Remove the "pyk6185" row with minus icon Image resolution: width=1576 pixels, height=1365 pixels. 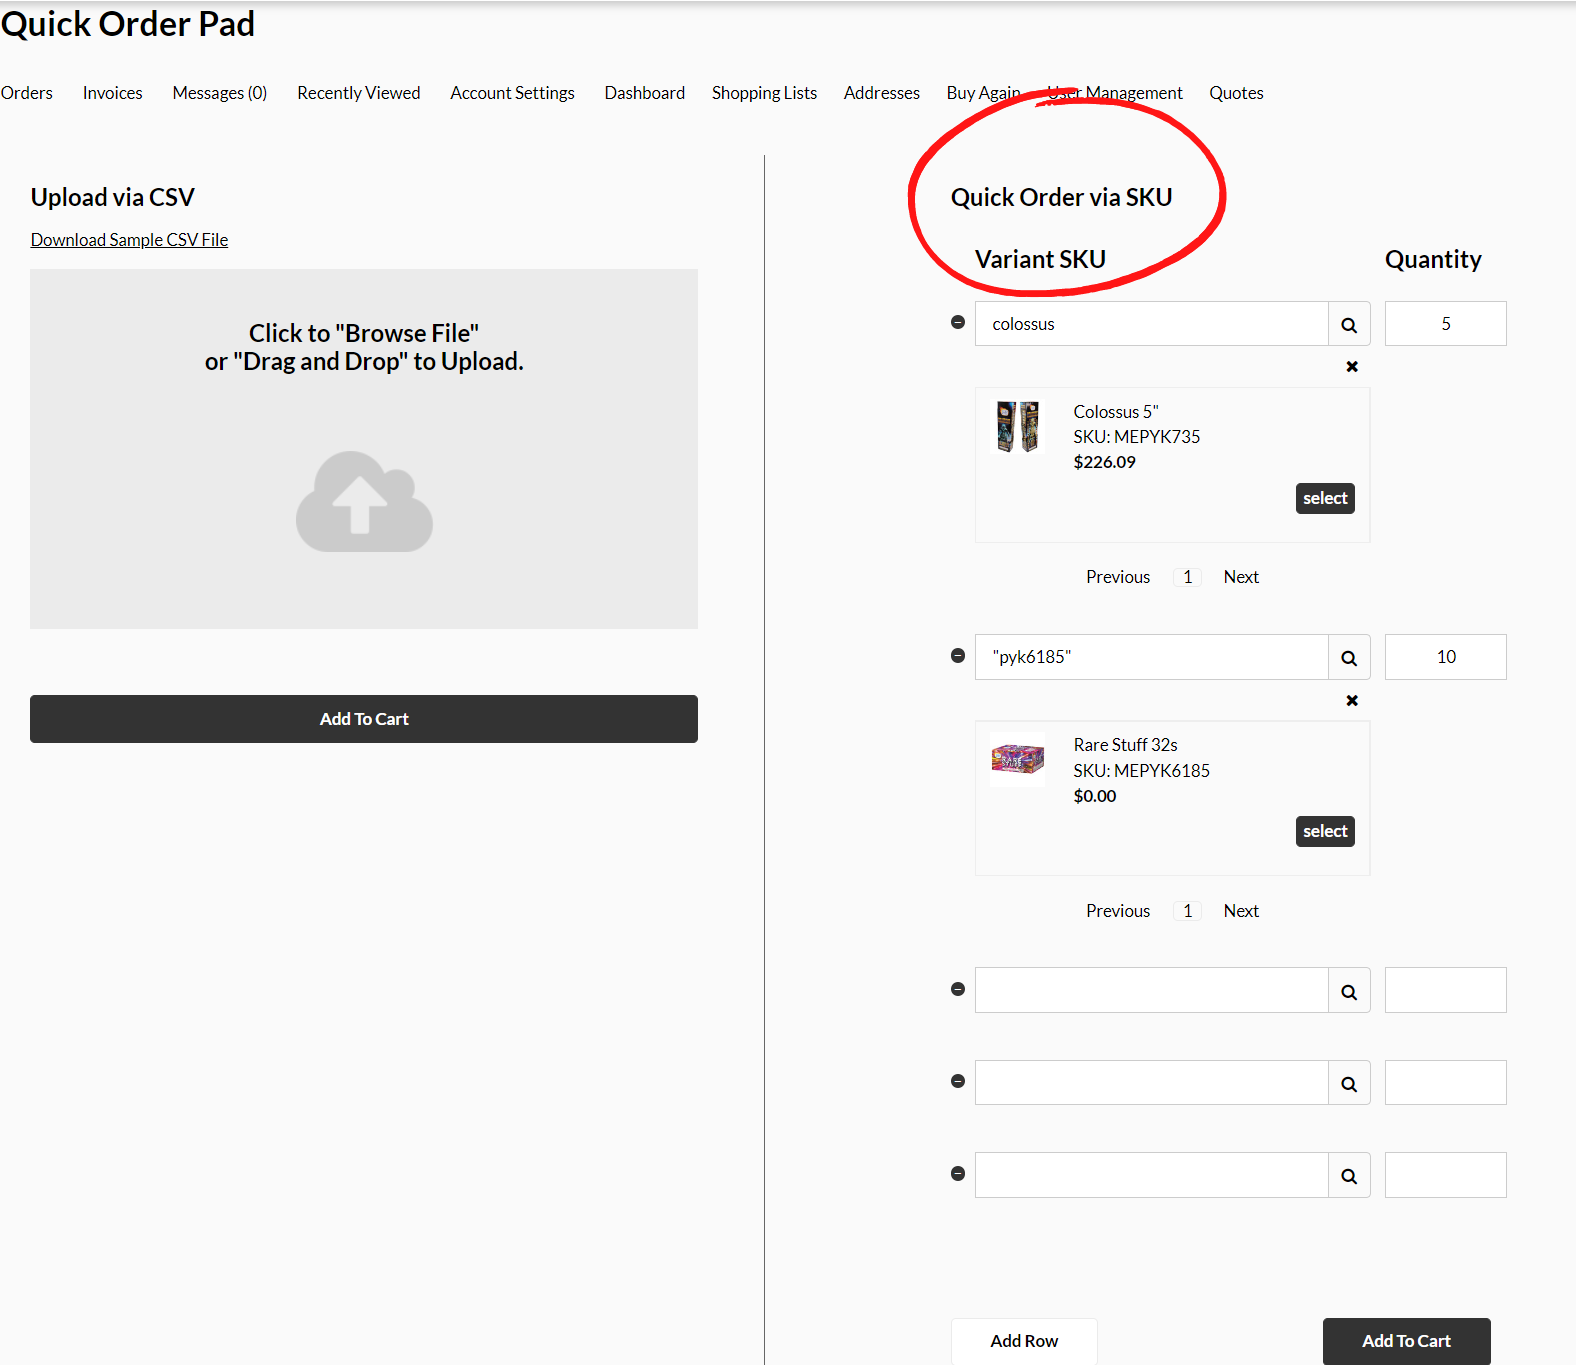(958, 656)
